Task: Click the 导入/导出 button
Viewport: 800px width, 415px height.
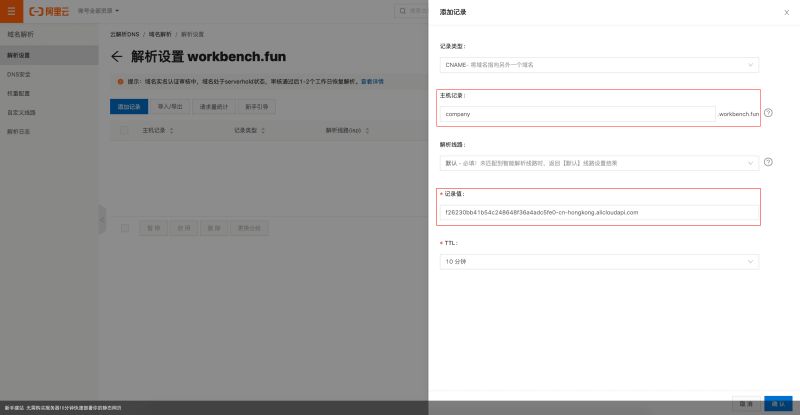Action: [170, 107]
